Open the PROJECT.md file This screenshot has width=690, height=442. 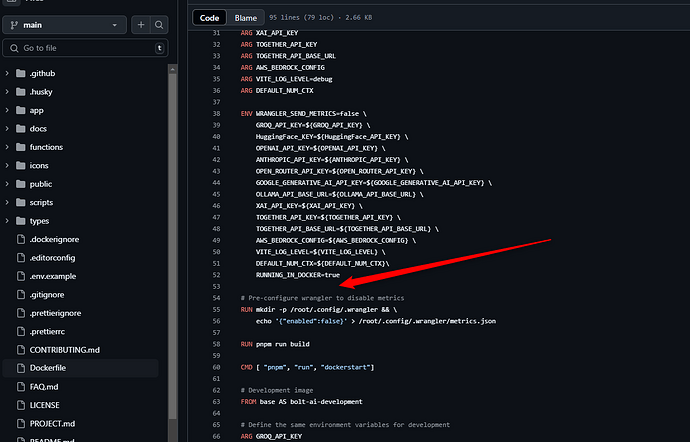click(x=52, y=424)
